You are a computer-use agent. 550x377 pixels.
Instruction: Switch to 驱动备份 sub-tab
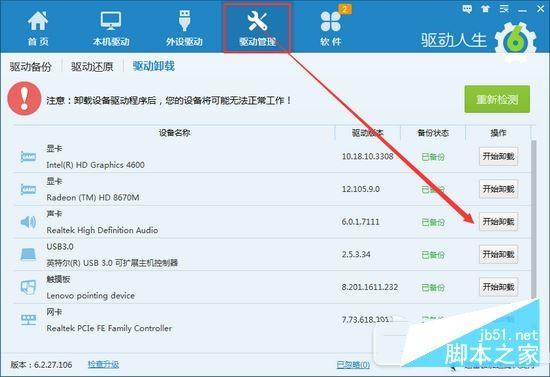pos(31,66)
